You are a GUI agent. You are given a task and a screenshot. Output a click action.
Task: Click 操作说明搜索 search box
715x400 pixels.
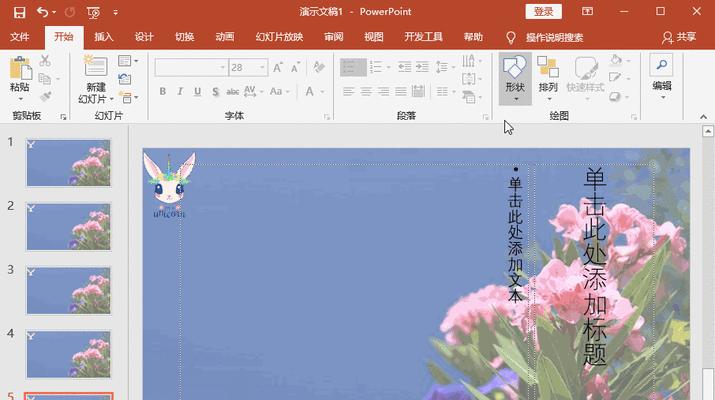click(x=554, y=37)
